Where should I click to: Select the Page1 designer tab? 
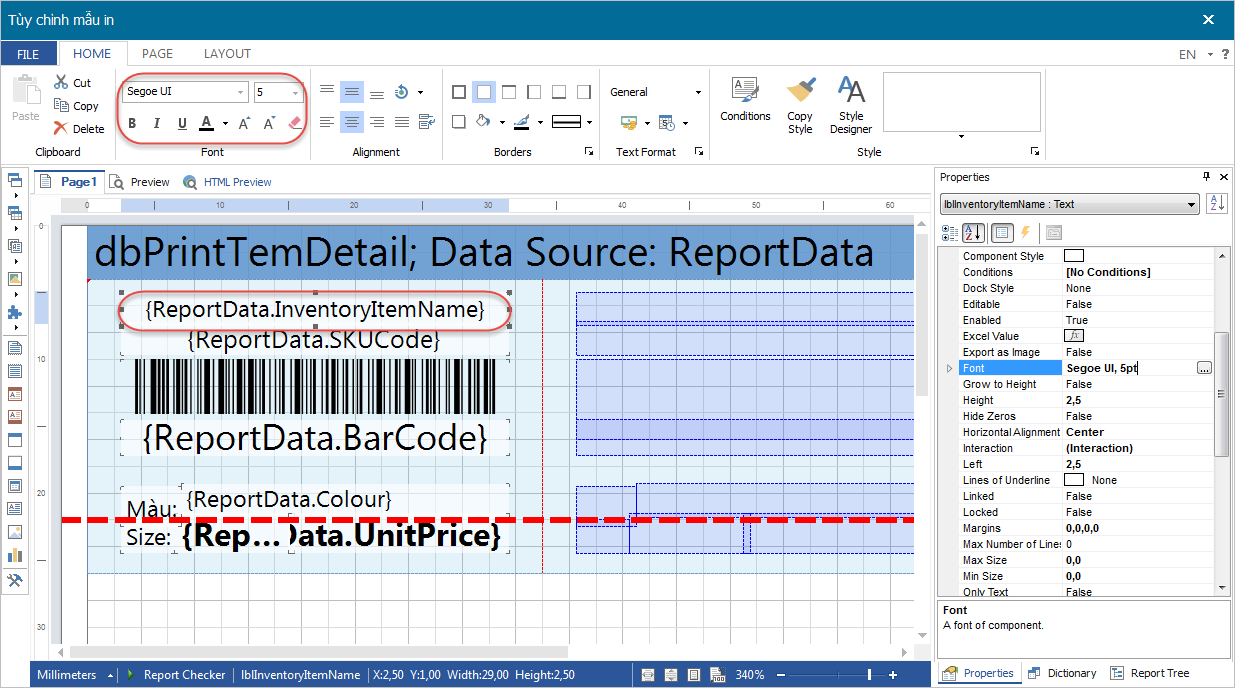pyautogui.click(x=68, y=182)
